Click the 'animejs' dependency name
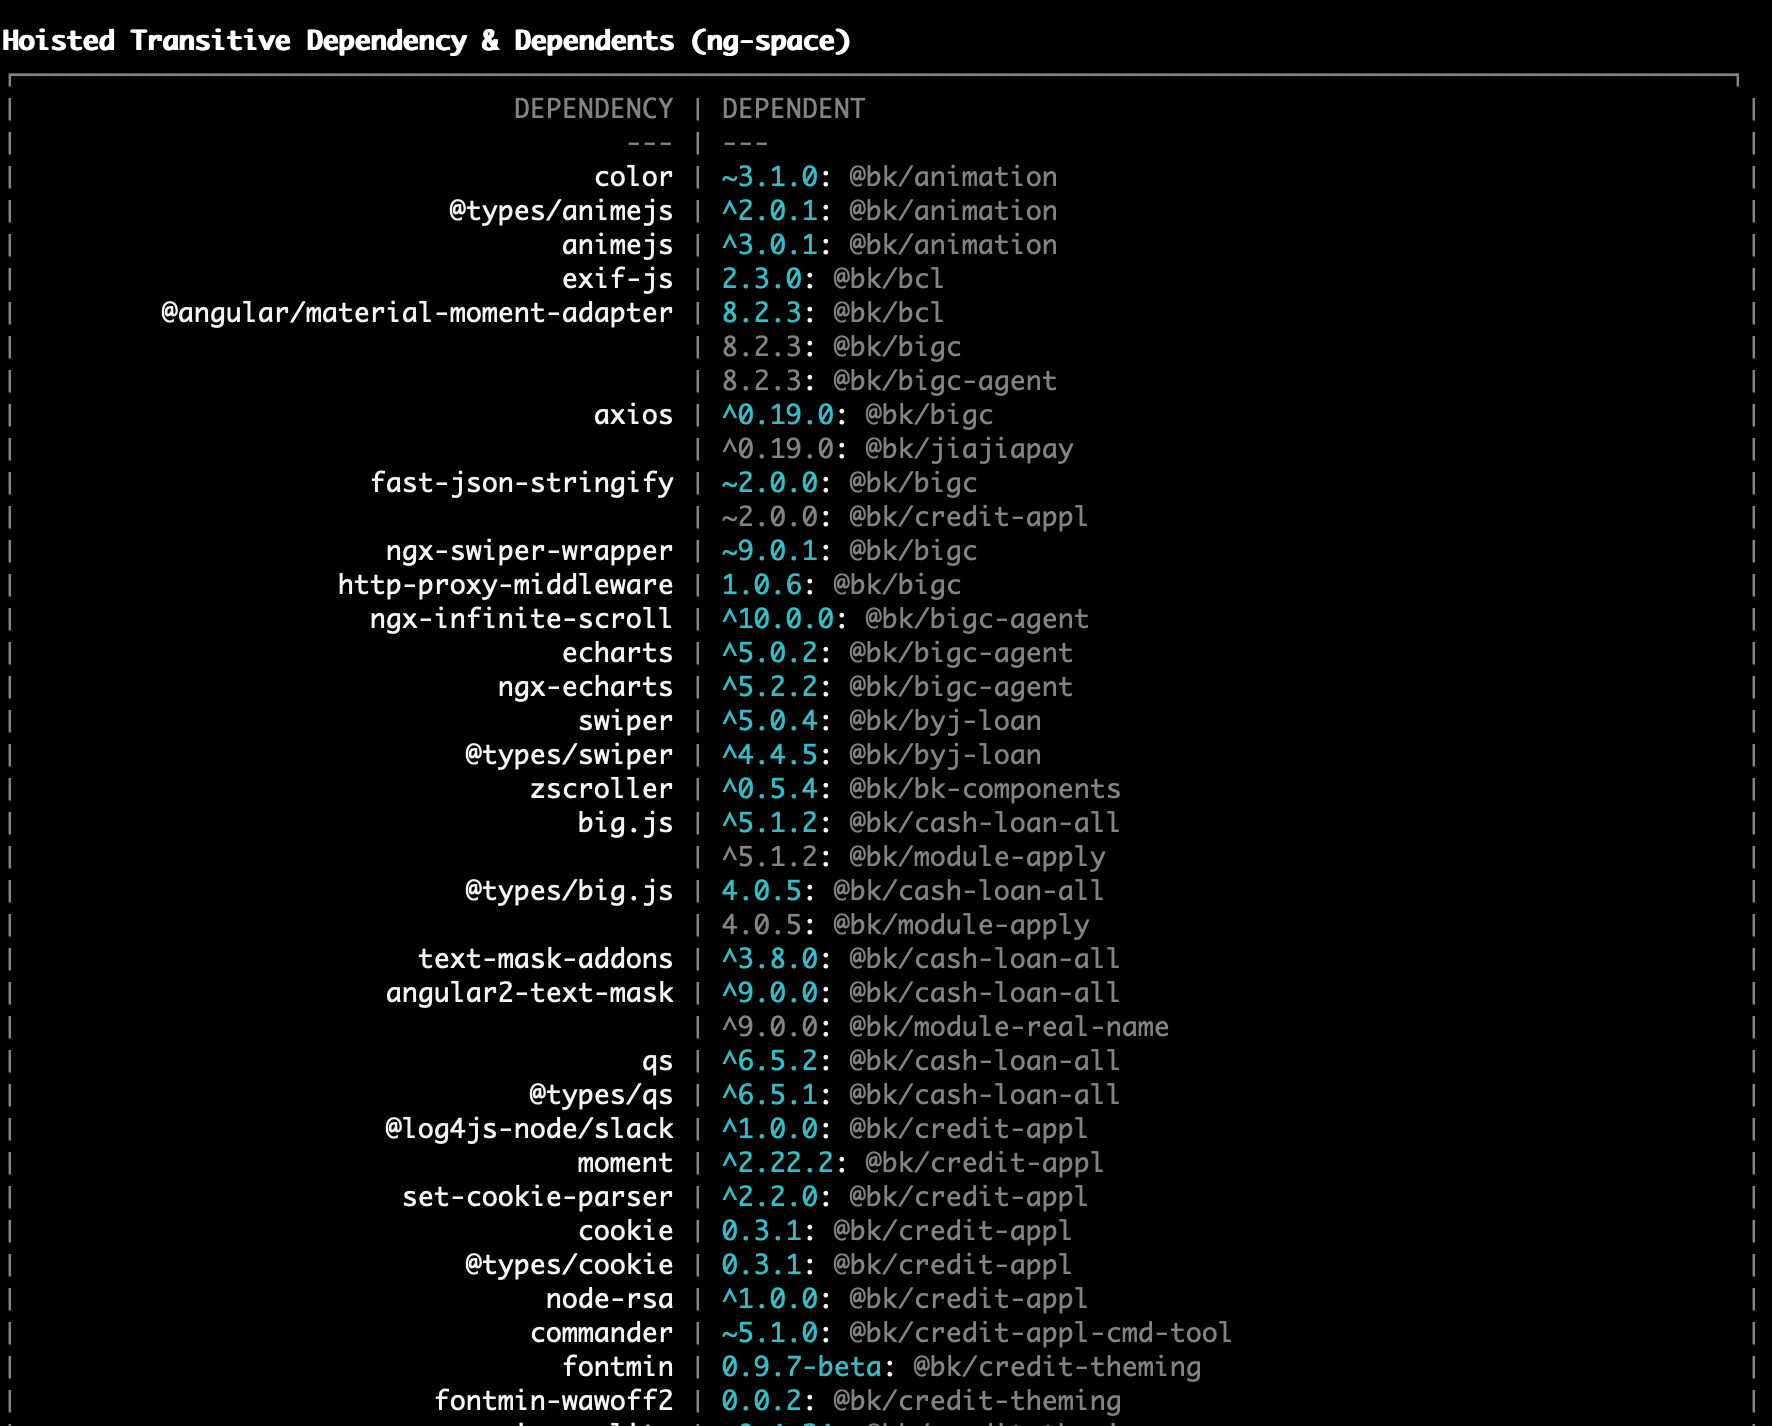Image resolution: width=1772 pixels, height=1426 pixels. point(617,245)
